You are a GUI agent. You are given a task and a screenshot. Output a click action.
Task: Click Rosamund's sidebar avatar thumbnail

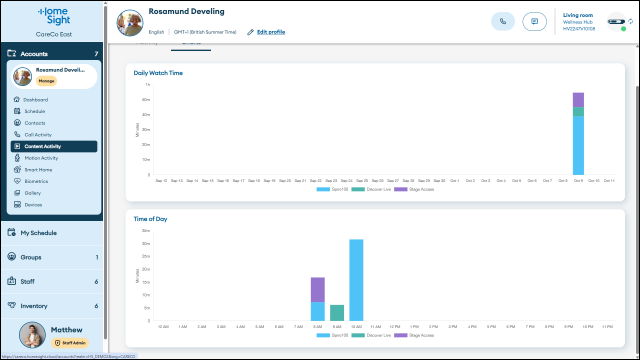(22, 76)
